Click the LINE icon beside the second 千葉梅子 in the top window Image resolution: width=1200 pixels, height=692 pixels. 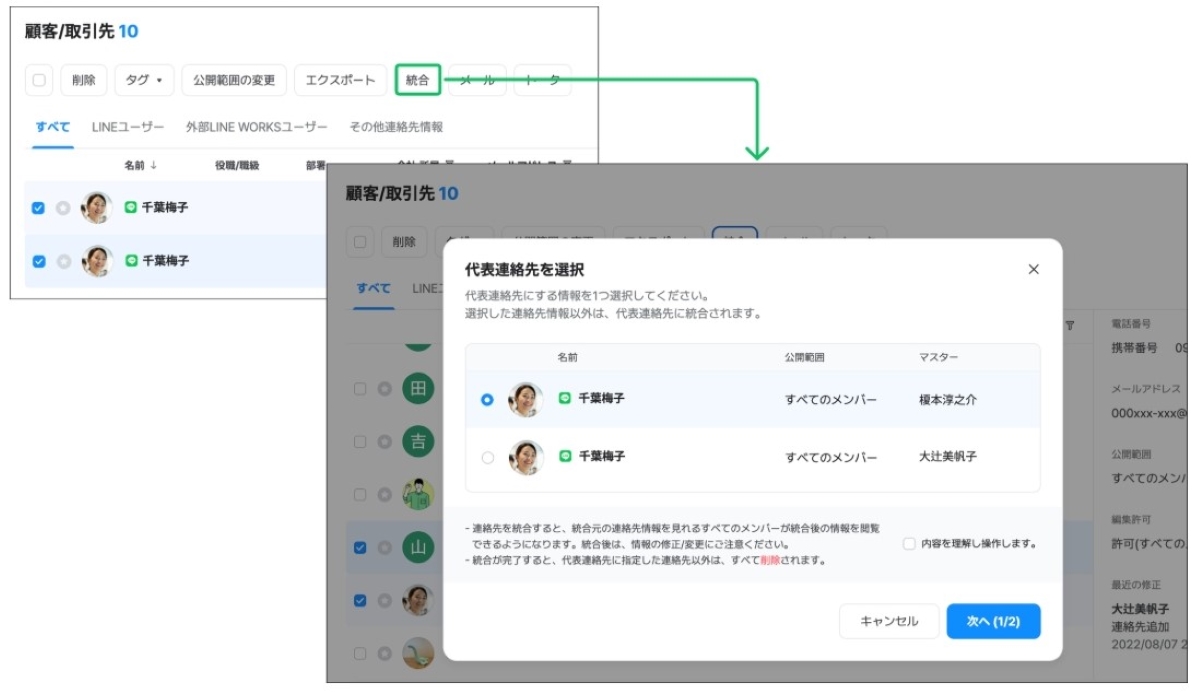tap(131, 260)
